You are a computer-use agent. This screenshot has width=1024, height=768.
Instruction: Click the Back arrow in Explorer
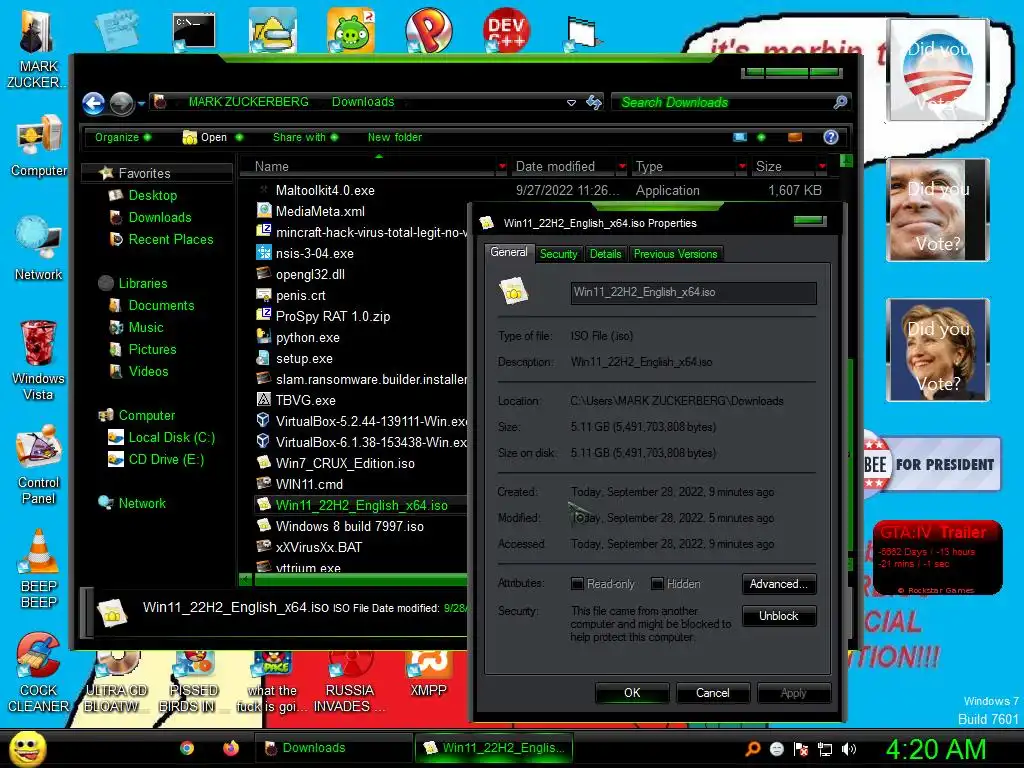pyautogui.click(x=94, y=103)
